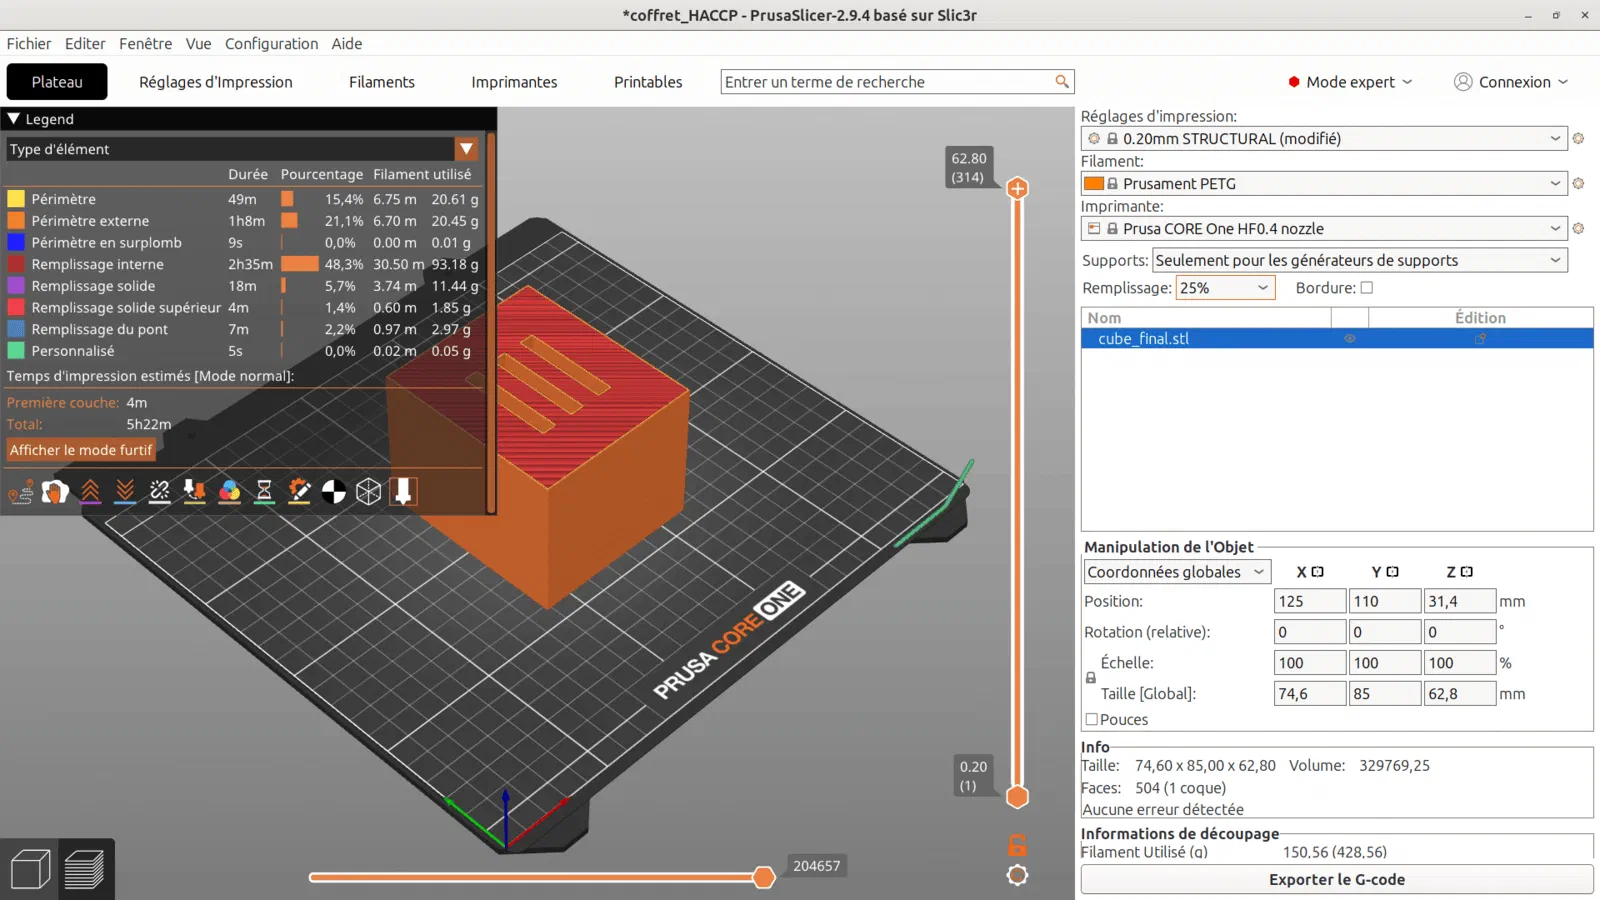Click X axis mirror icon
This screenshot has width=1600, height=900.
pos(1317,572)
